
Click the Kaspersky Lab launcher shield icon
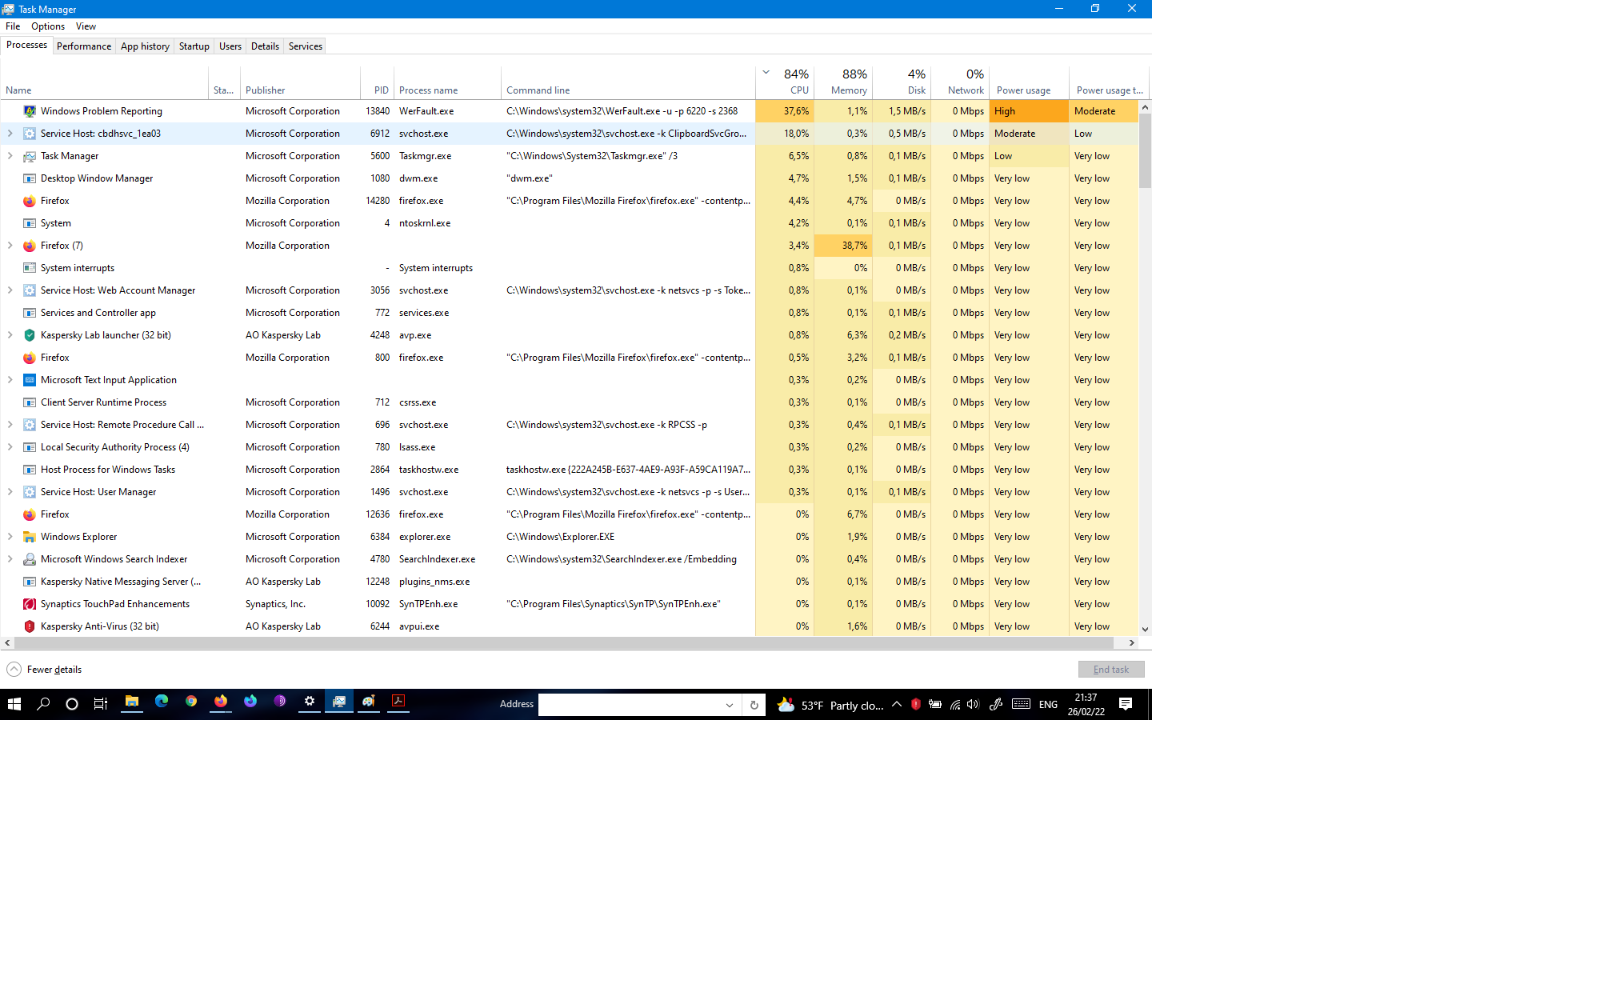coord(29,335)
